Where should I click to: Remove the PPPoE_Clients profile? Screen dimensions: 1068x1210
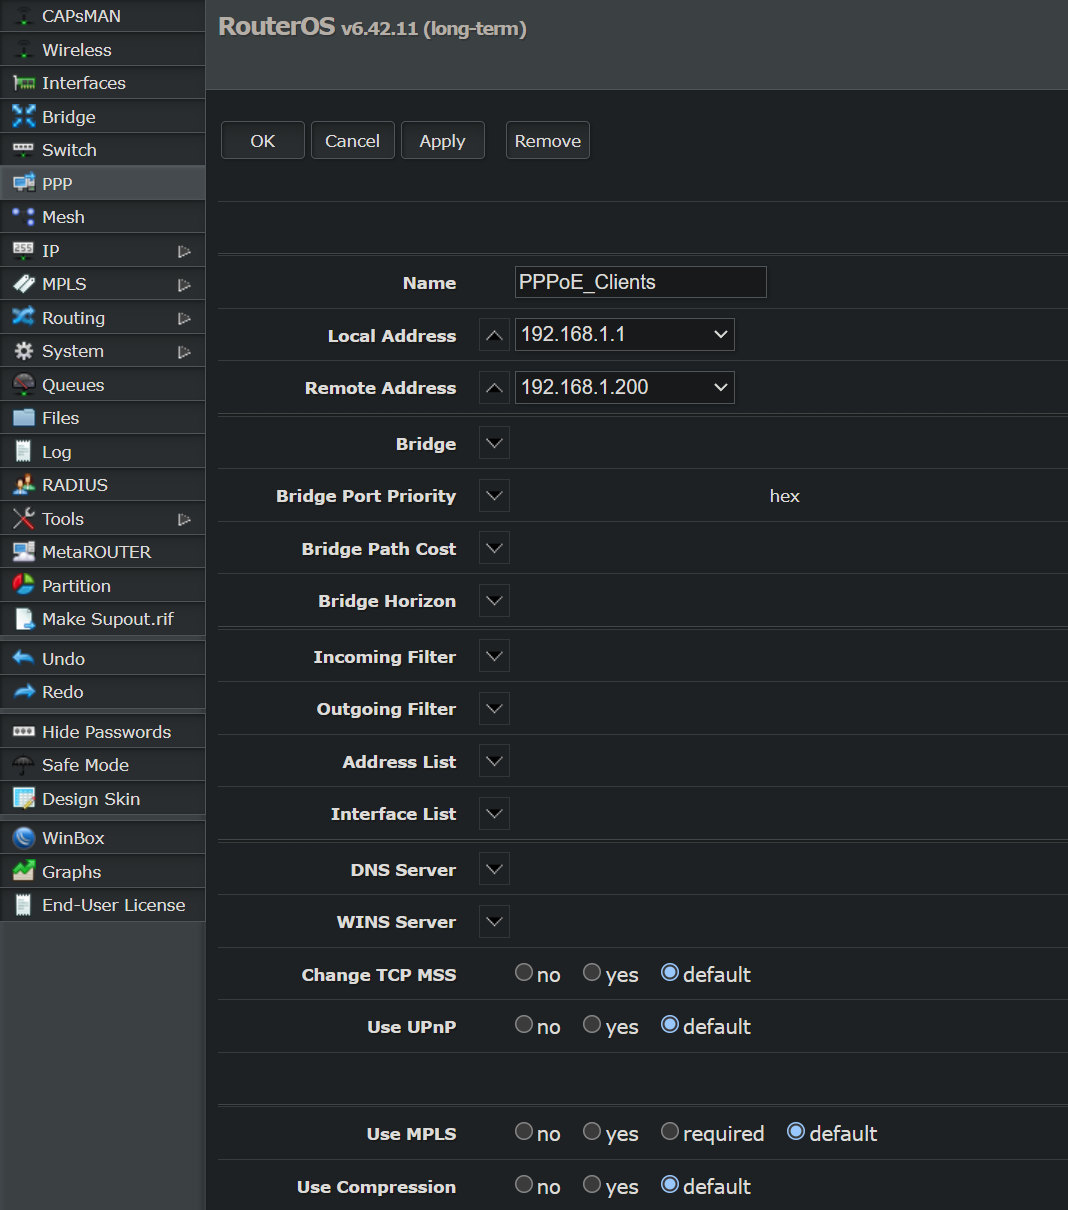pyautogui.click(x=548, y=140)
